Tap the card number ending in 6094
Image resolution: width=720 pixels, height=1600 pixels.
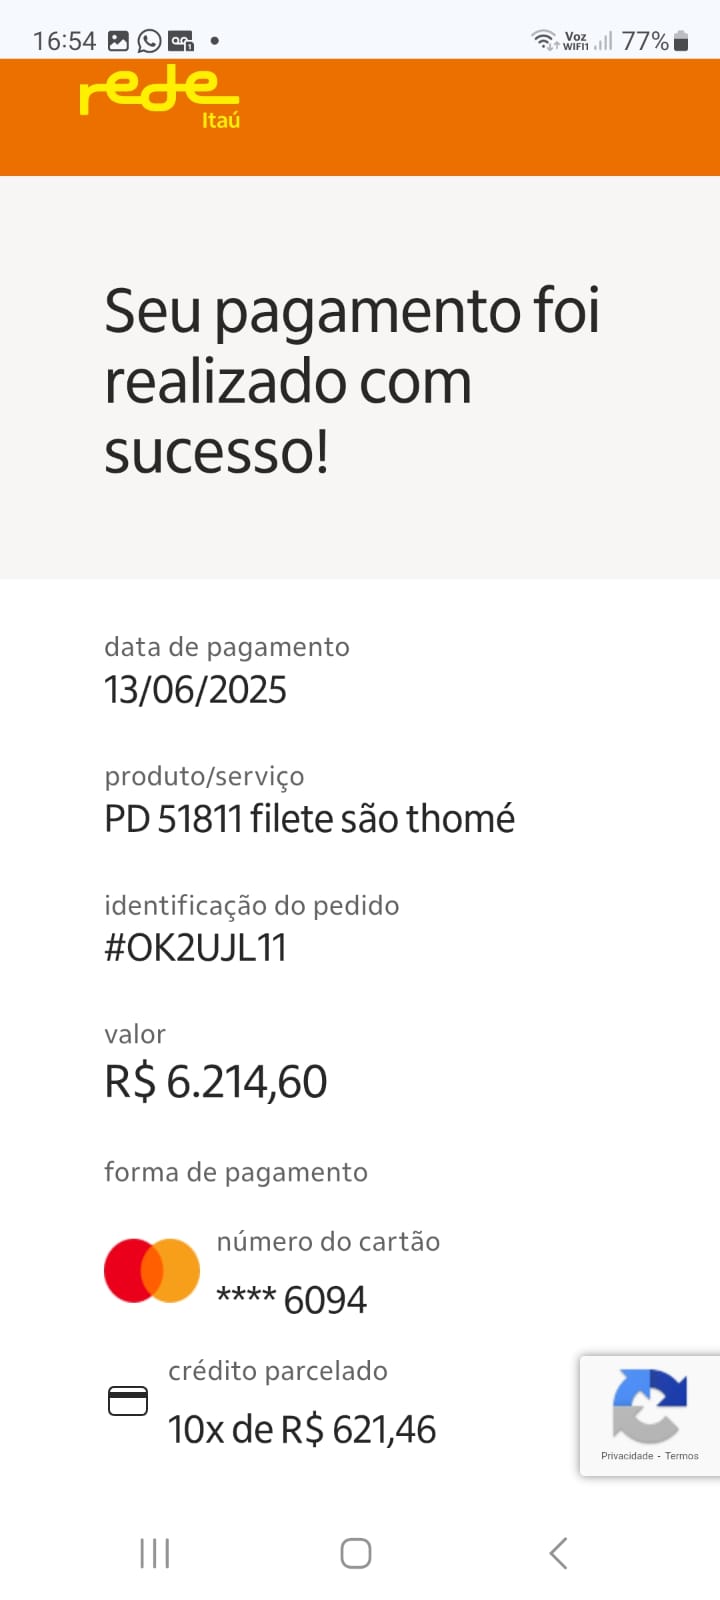tap(292, 1300)
